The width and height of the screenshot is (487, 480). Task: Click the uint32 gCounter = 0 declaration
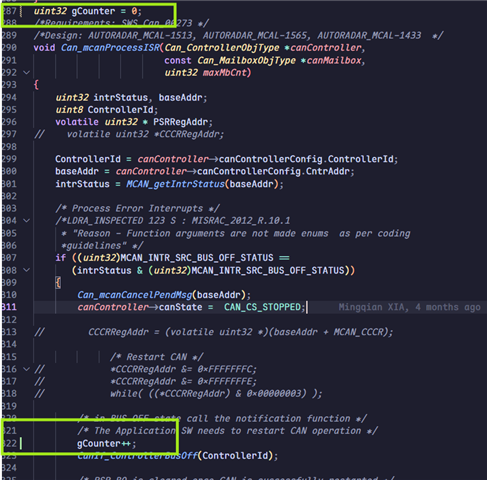(x=87, y=11)
